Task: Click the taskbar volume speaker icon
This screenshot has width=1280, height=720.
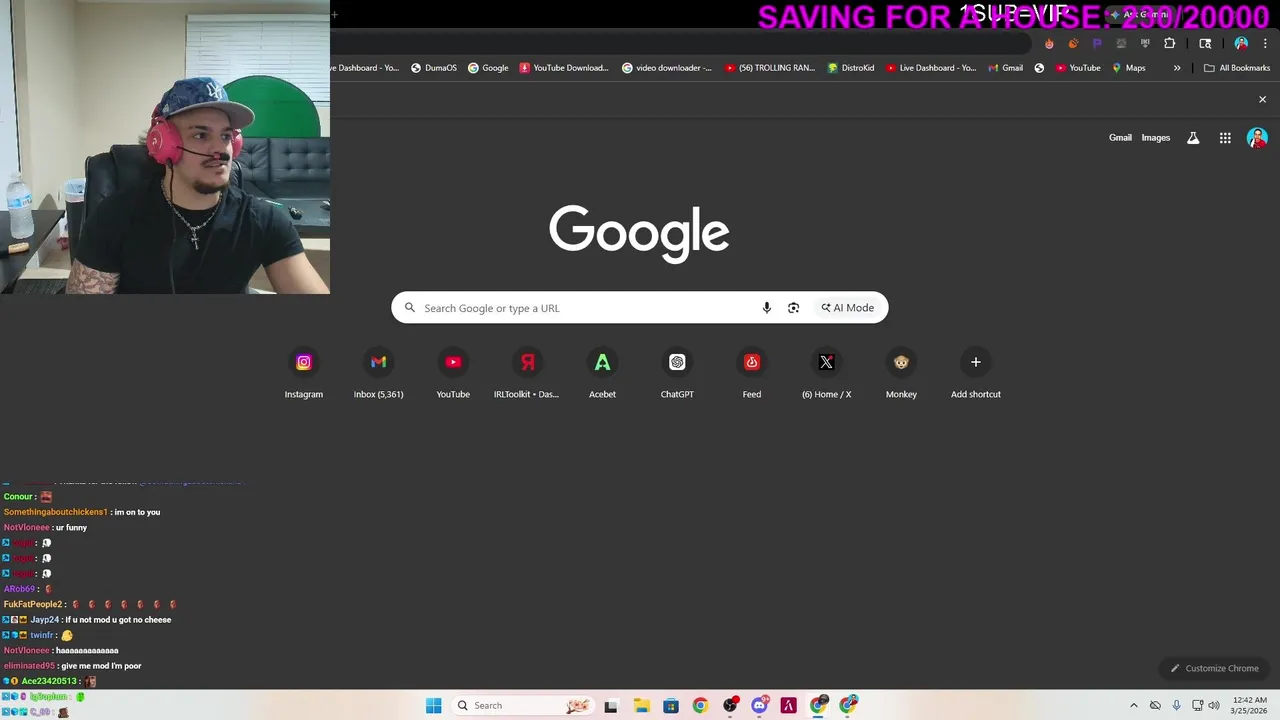Action: click(1214, 706)
